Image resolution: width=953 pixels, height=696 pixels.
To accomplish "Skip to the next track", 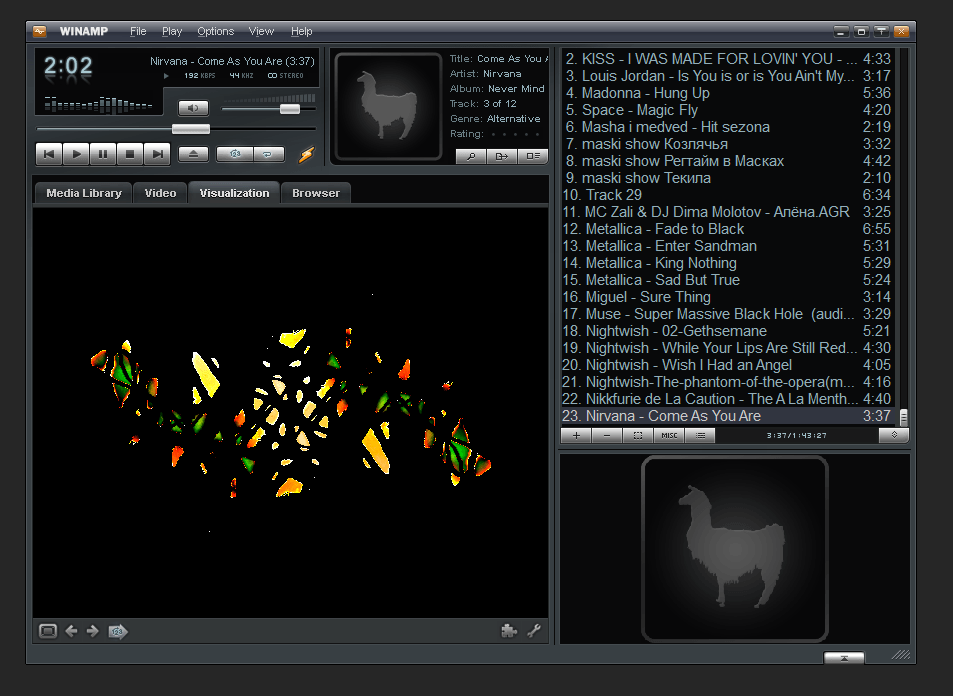I will click(x=157, y=154).
